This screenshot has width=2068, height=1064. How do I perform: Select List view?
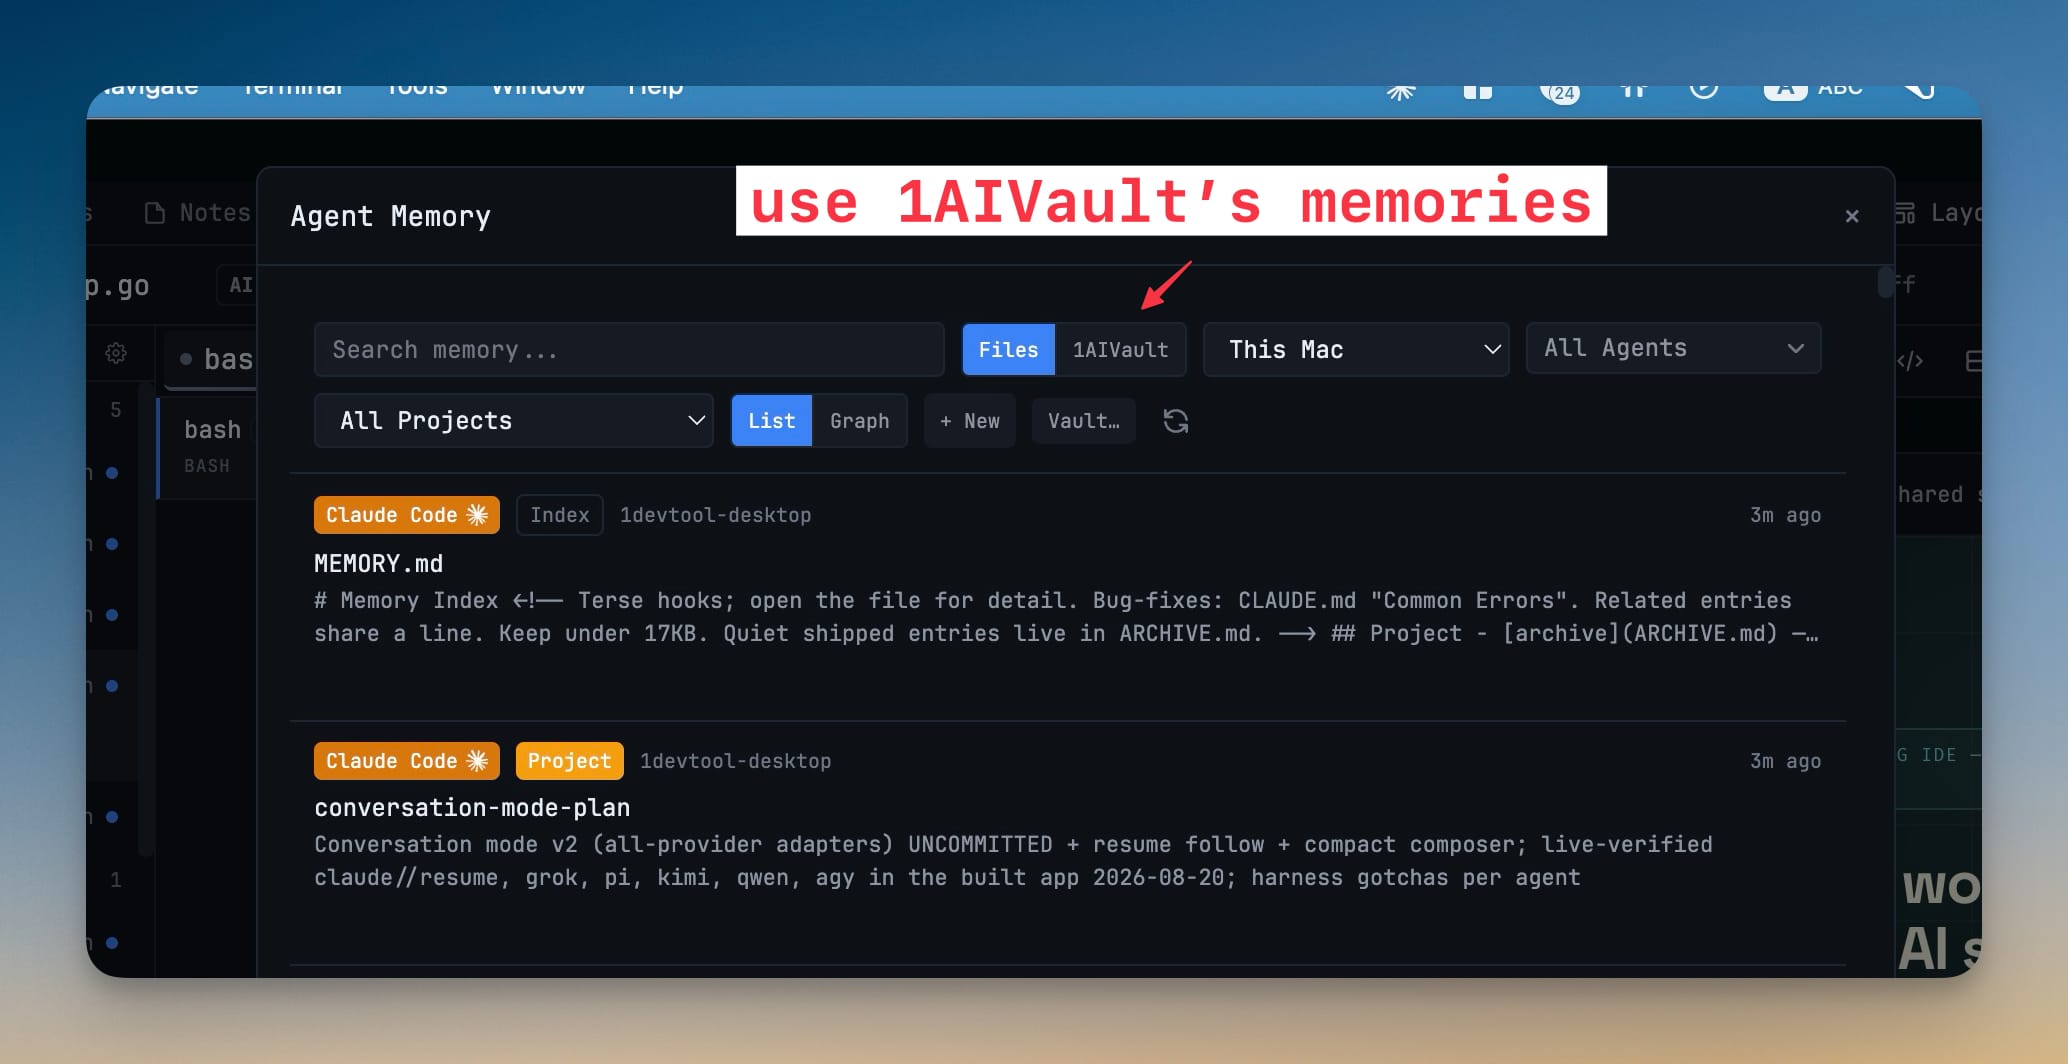tap(772, 421)
